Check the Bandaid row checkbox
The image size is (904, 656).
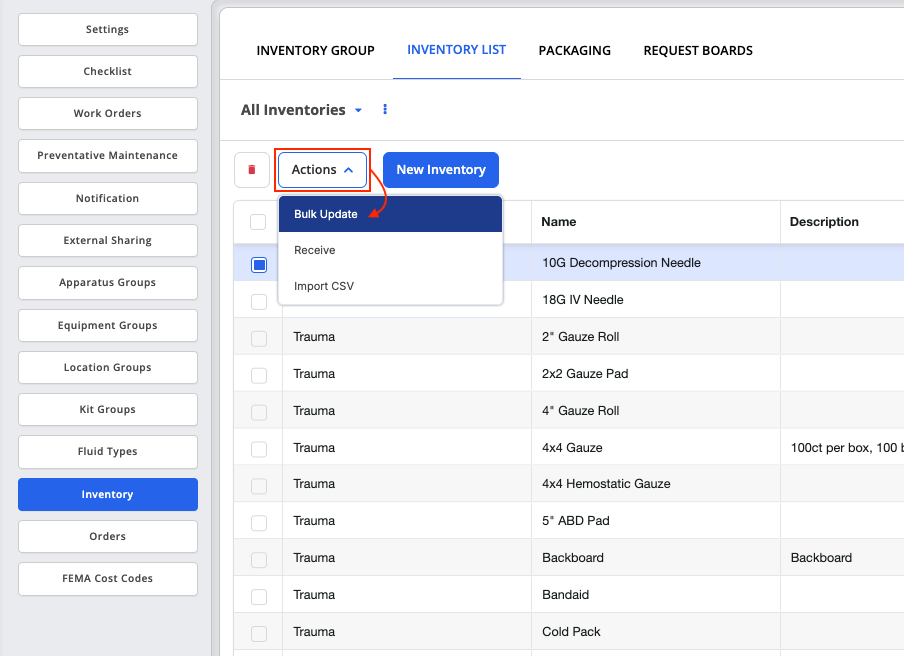(x=259, y=597)
